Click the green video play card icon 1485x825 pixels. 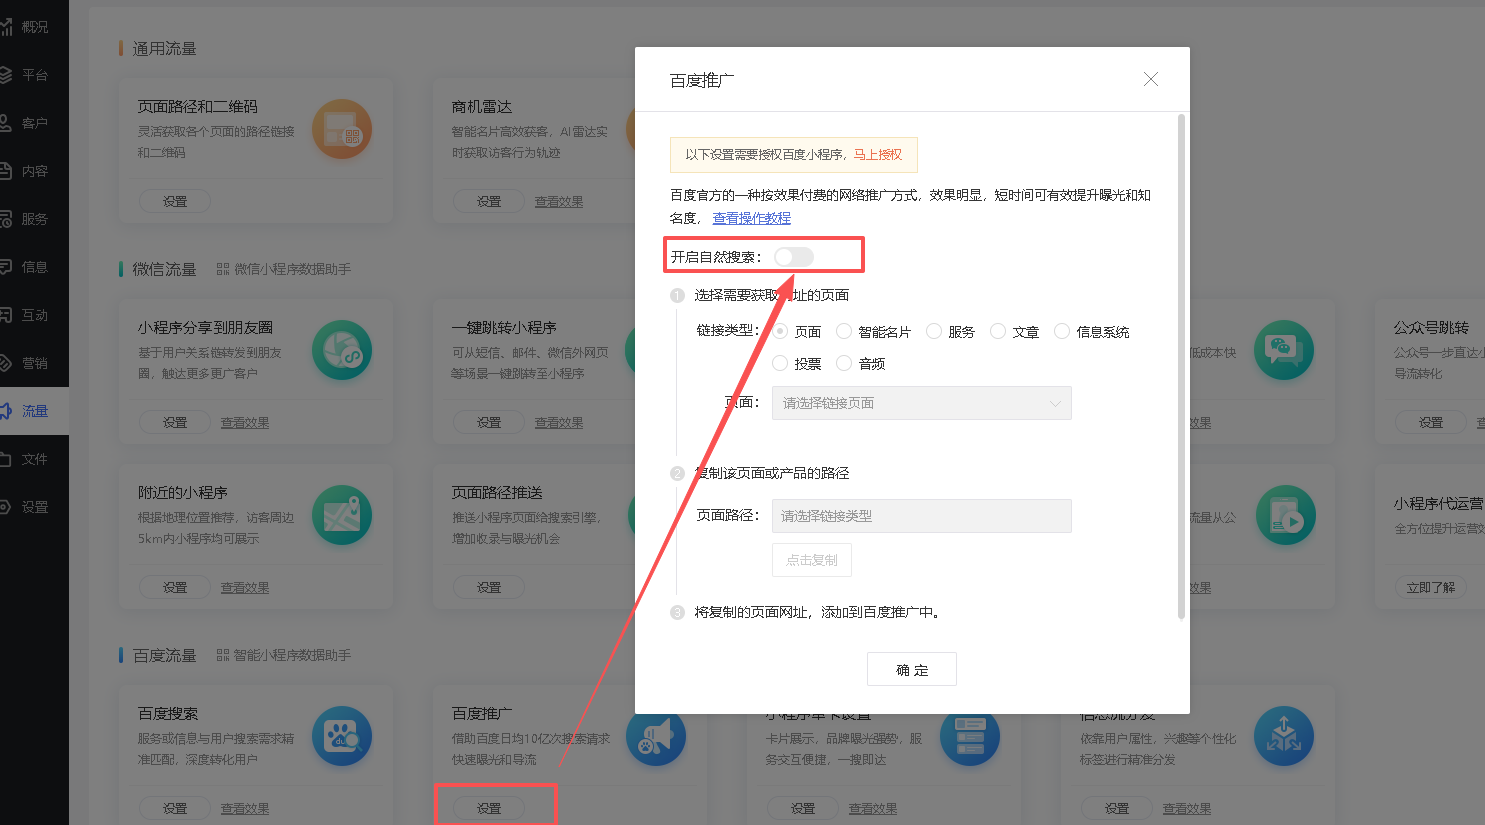(1286, 515)
